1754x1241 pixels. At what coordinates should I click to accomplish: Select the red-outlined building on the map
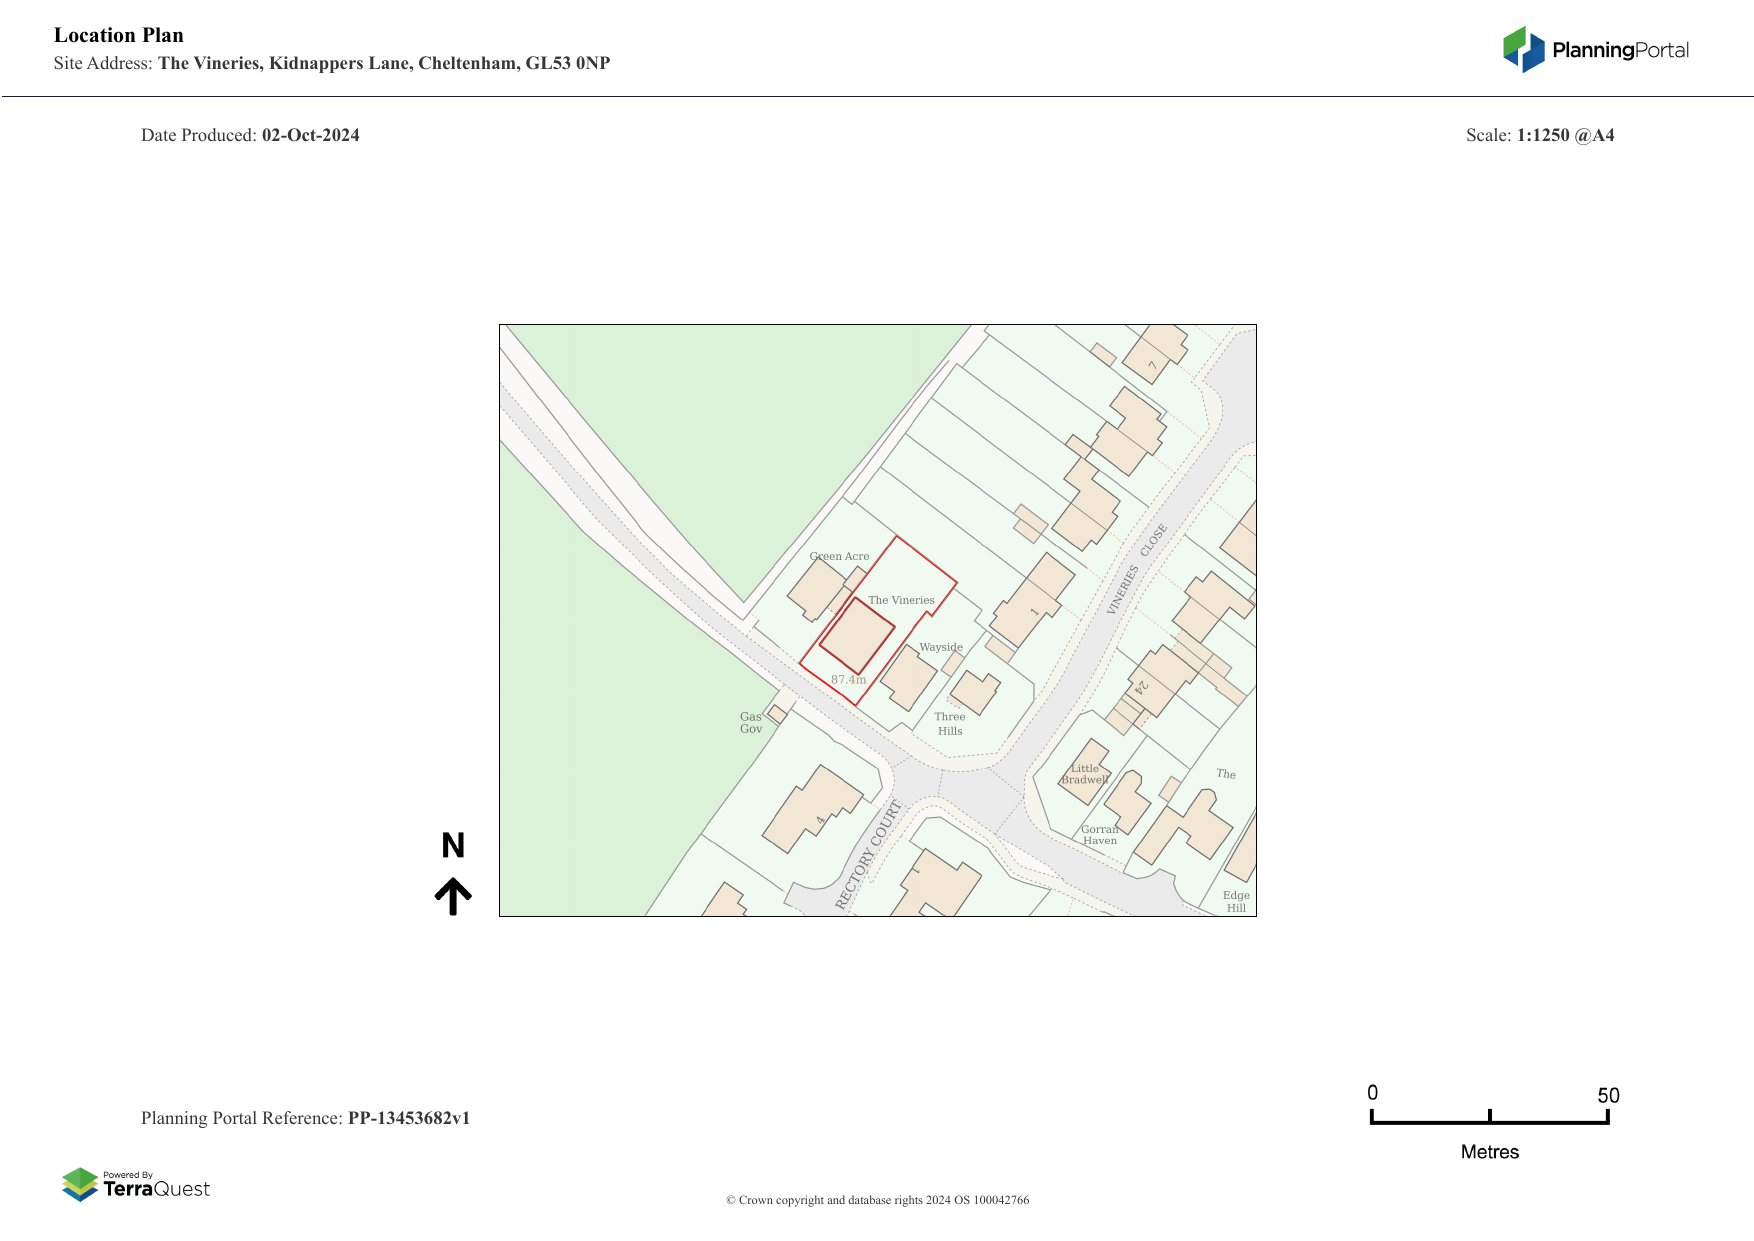(857, 636)
